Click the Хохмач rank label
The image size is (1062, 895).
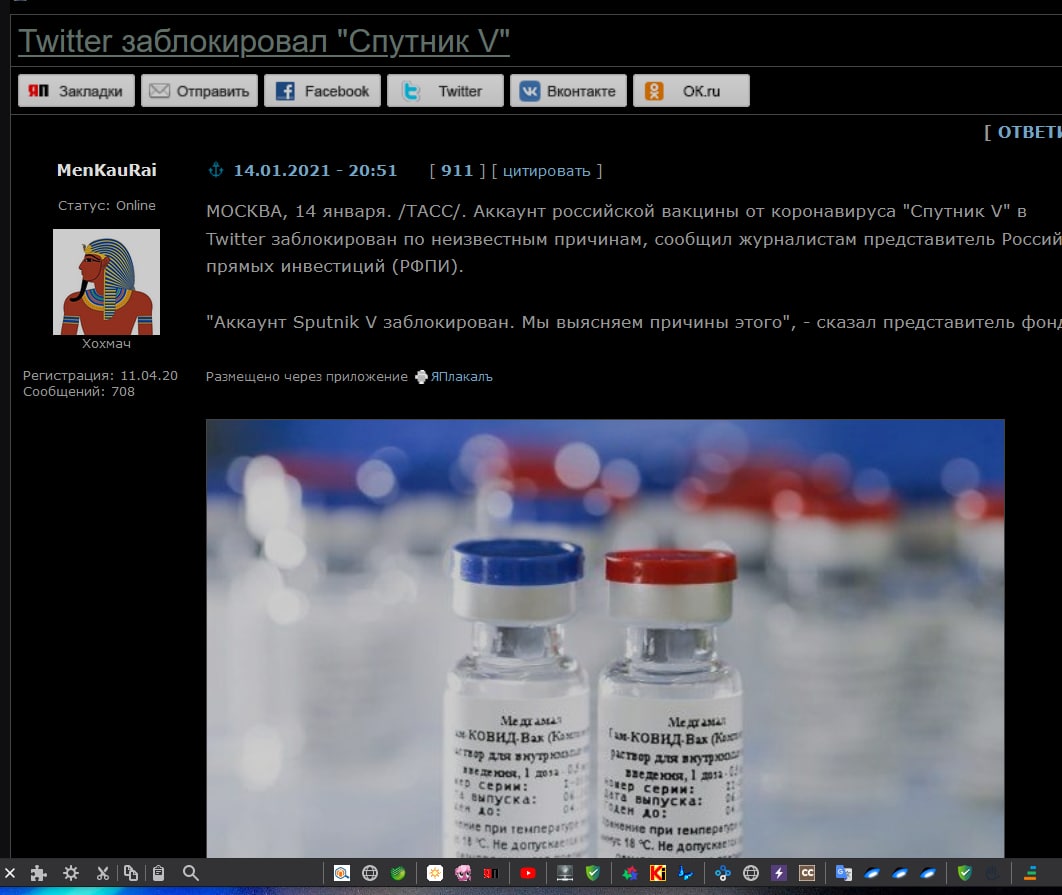[x=106, y=344]
